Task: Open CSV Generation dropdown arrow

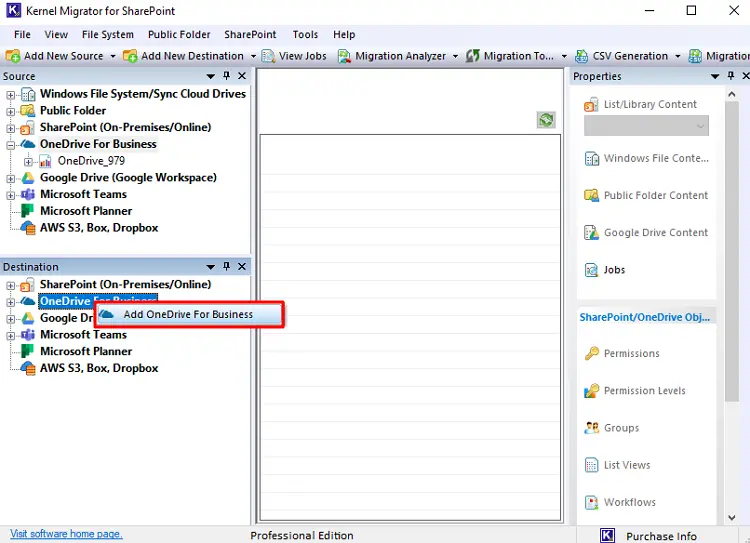Action: (678, 56)
